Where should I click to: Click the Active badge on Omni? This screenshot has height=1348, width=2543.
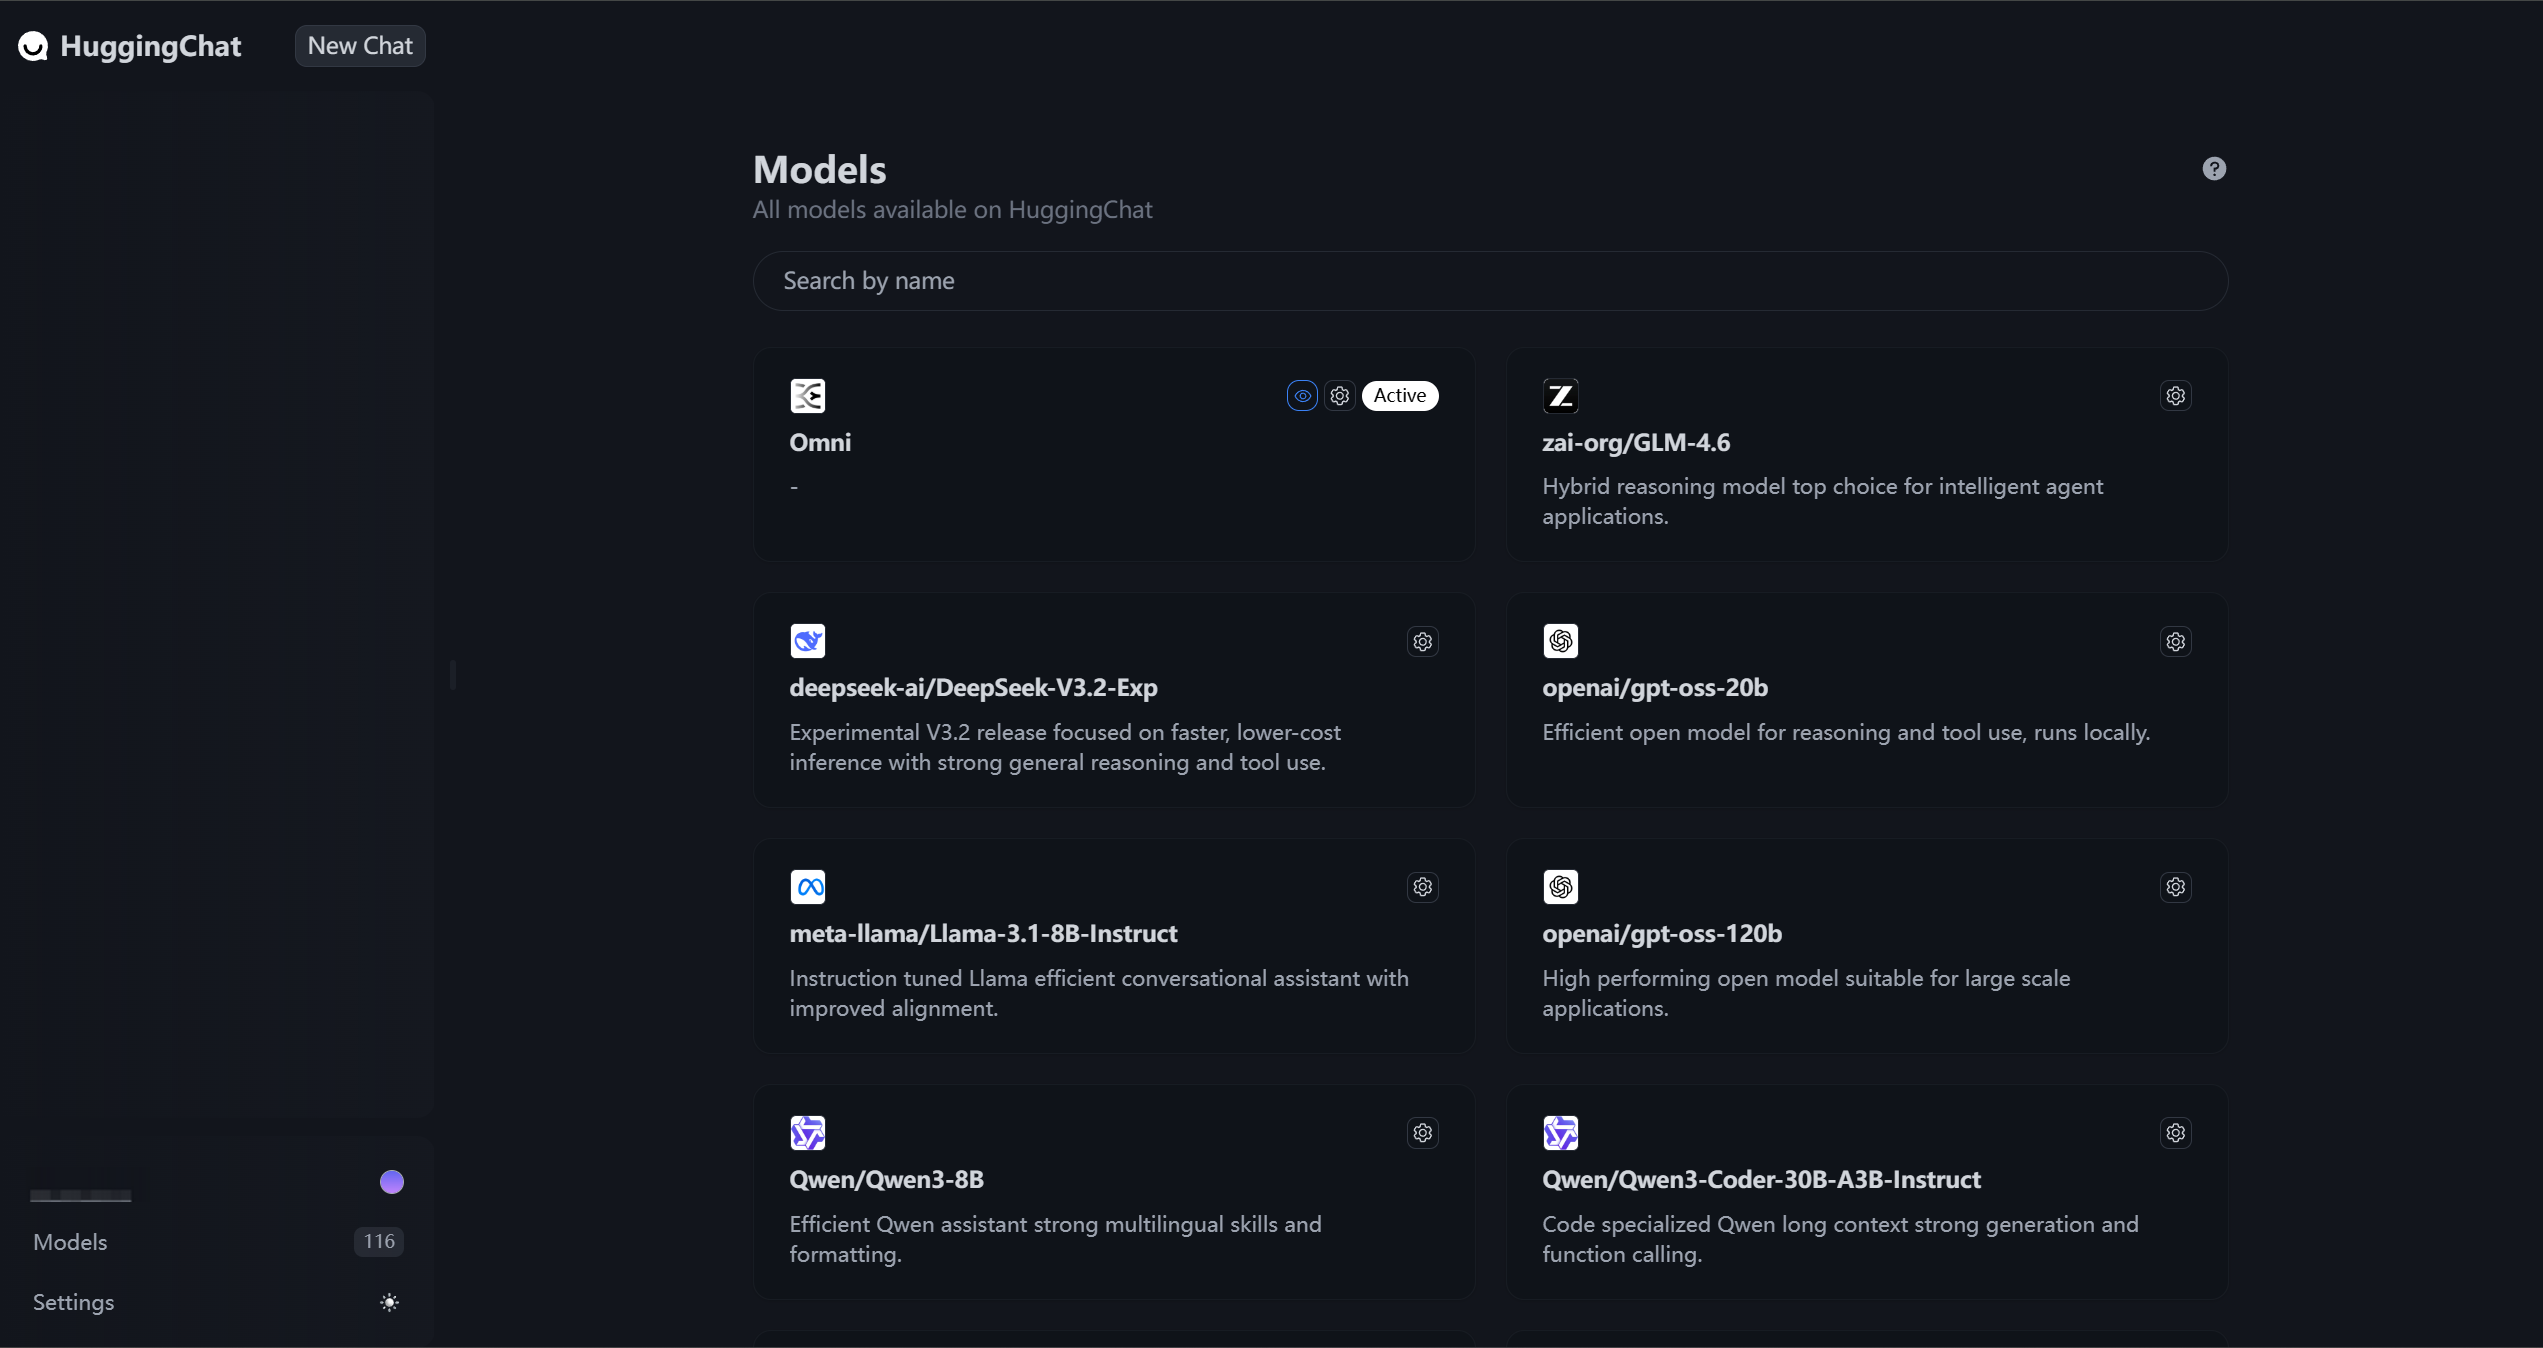point(1399,396)
